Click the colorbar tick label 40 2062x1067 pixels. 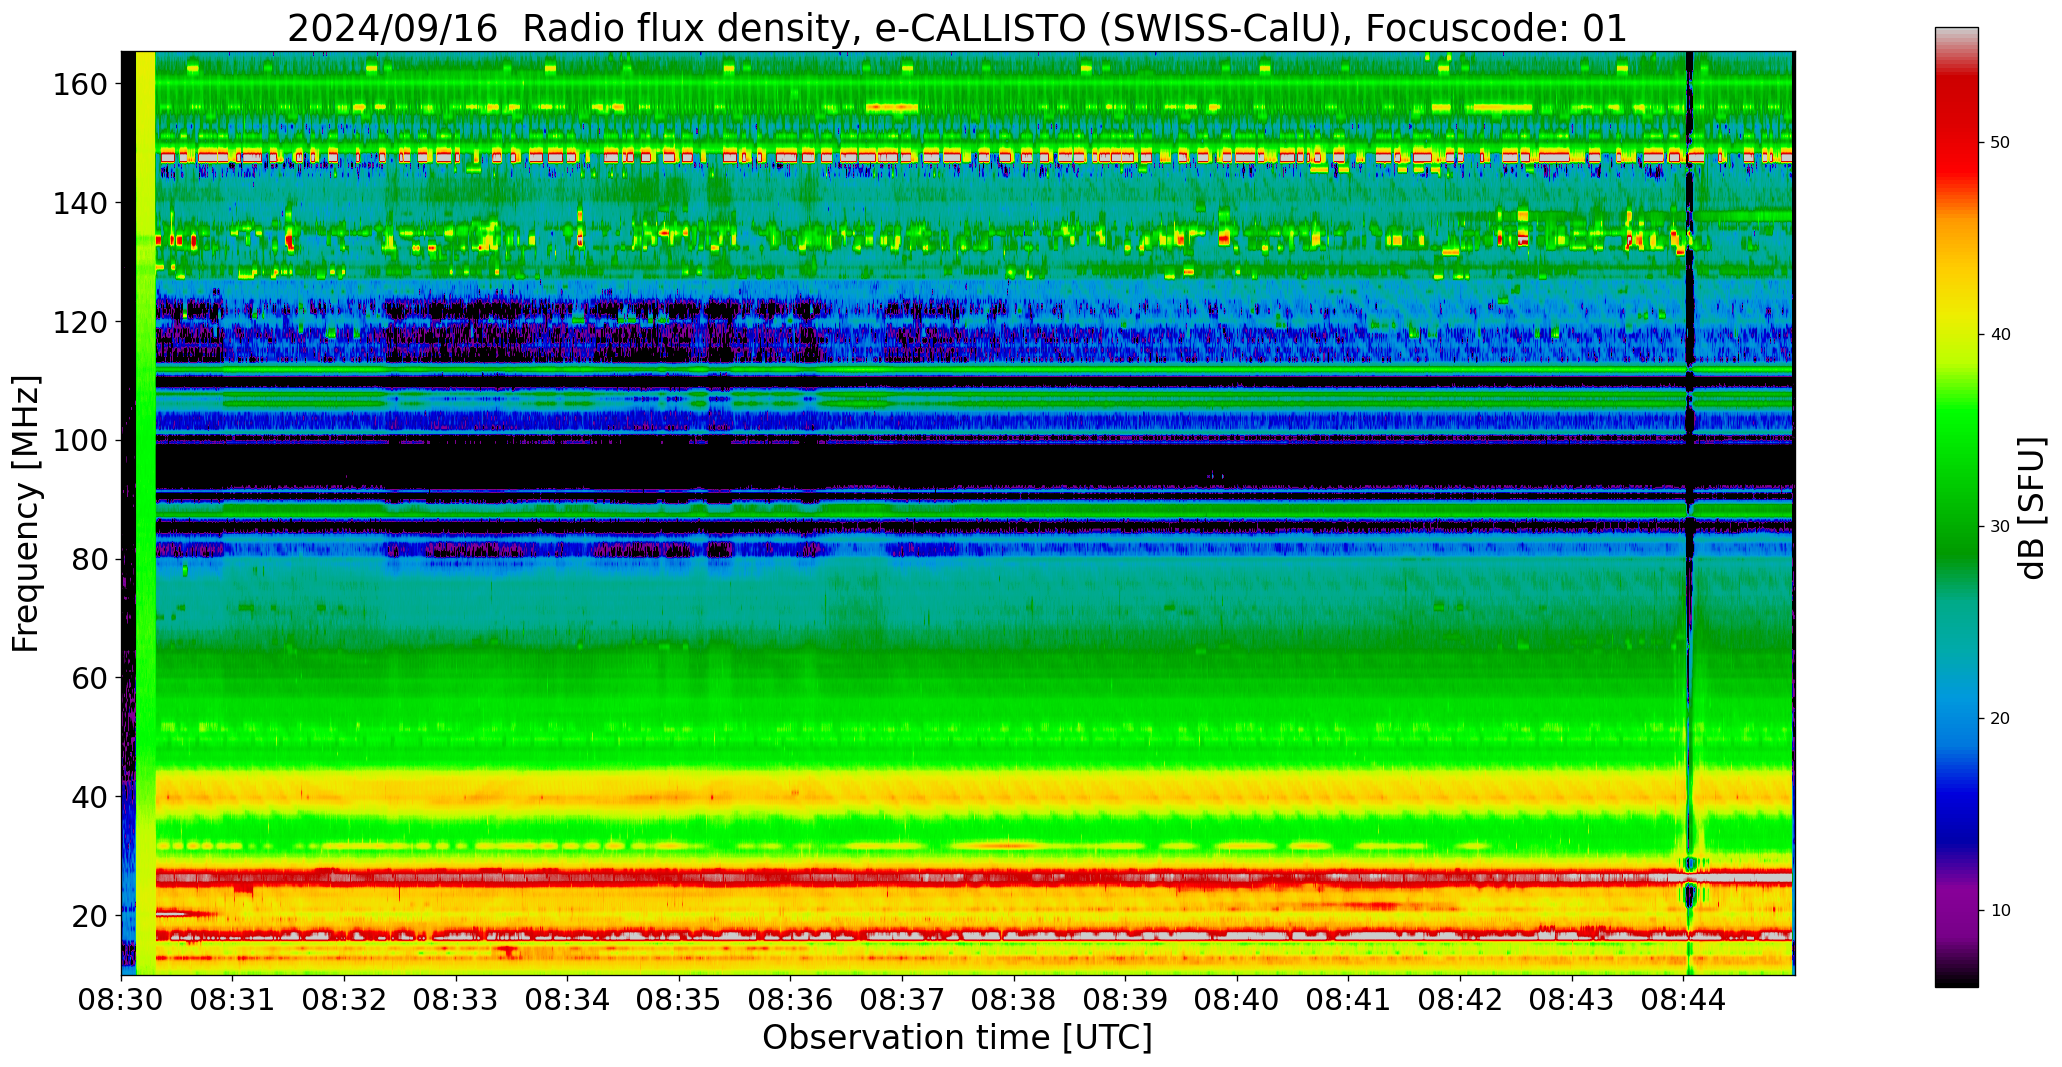(x=2000, y=335)
